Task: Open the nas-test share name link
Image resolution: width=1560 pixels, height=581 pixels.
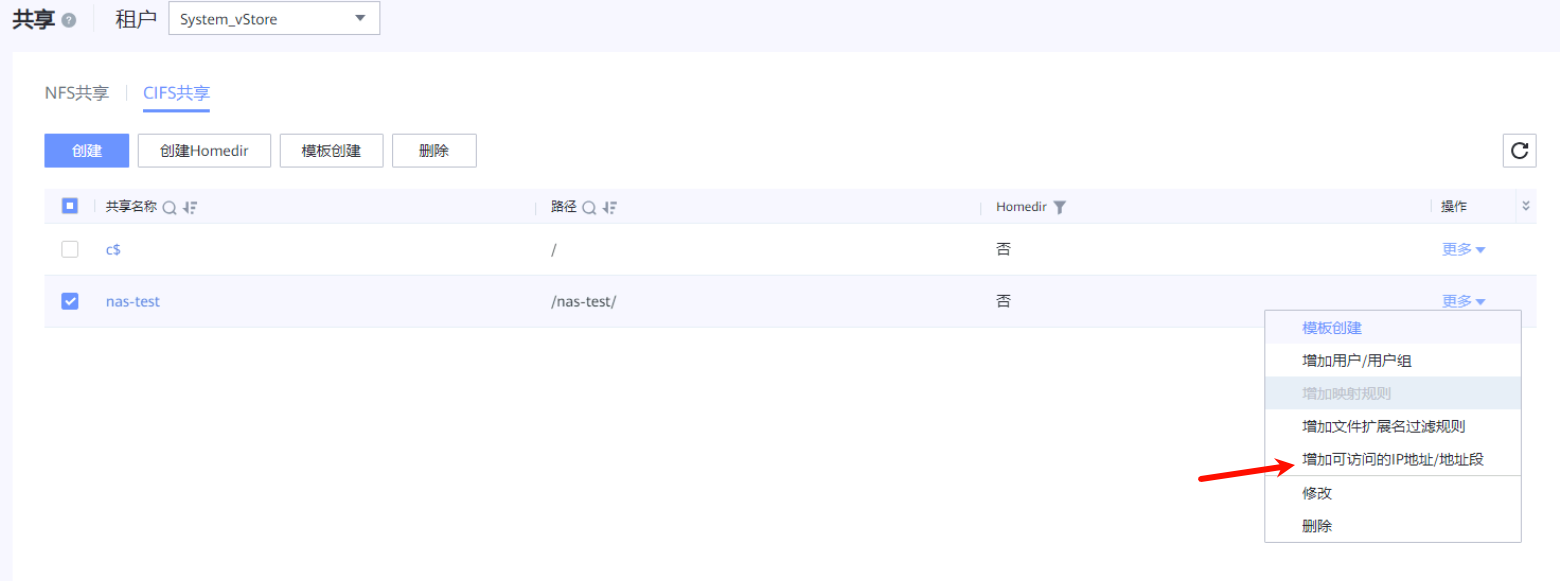Action: click(x=133, y=301)
